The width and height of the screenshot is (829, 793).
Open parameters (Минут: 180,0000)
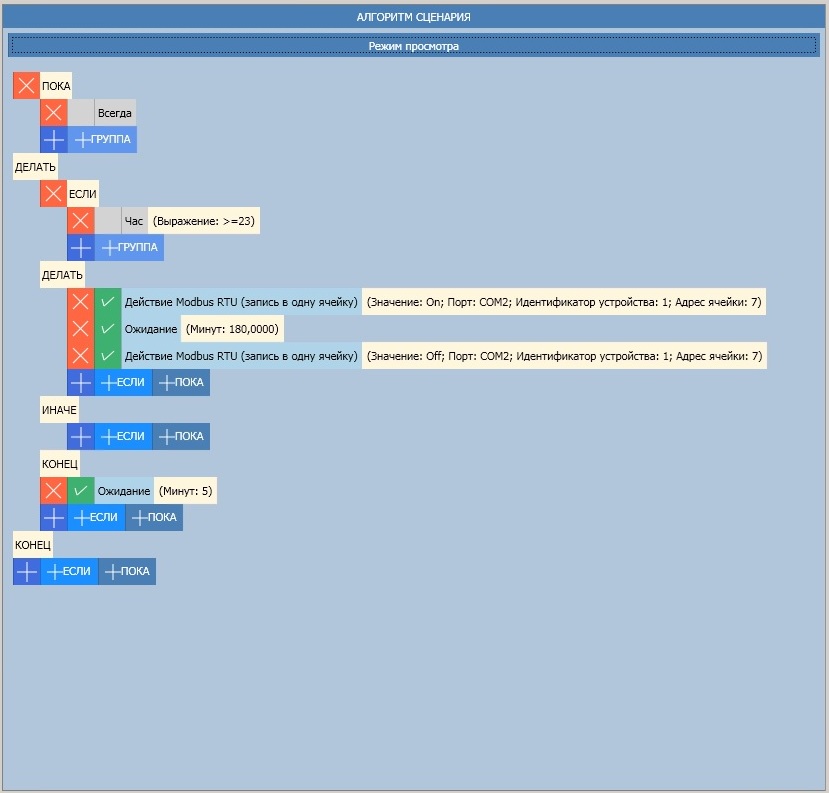(x=232, y=329)
